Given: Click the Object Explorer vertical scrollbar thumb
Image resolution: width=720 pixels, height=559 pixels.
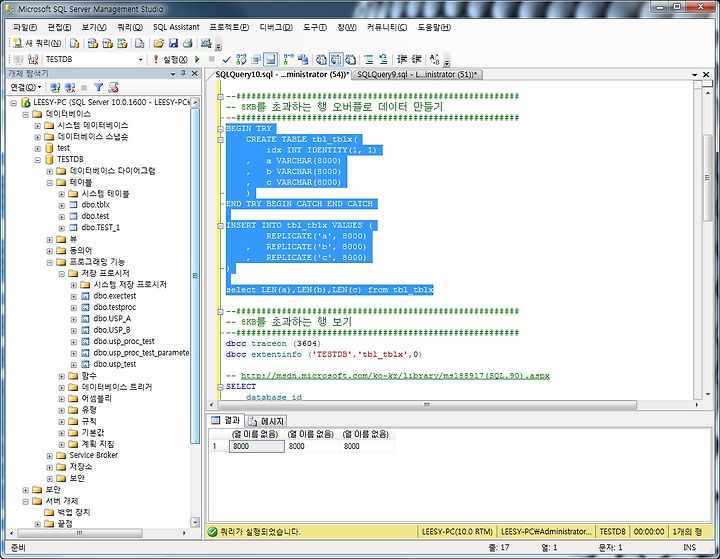Looking at the screenshot, I should tap(195, 276).
